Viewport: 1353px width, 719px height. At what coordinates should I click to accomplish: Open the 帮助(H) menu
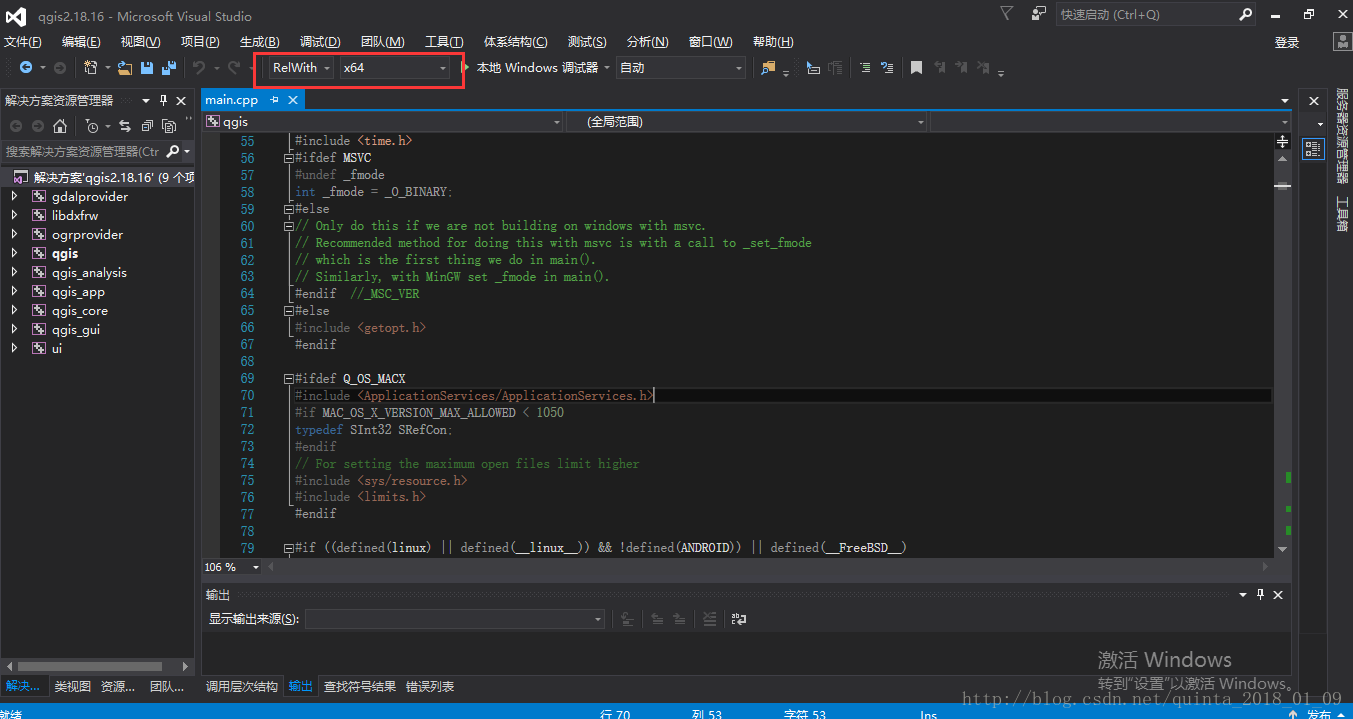coord(773,41)
